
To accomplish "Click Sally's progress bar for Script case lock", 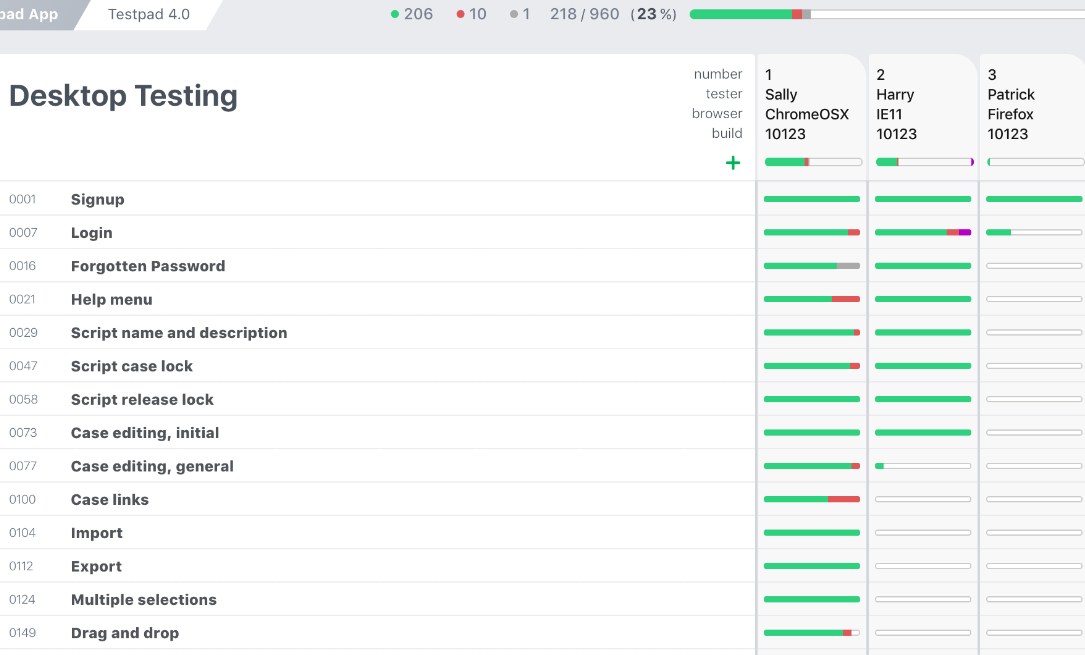I will (x=812, y=365).
